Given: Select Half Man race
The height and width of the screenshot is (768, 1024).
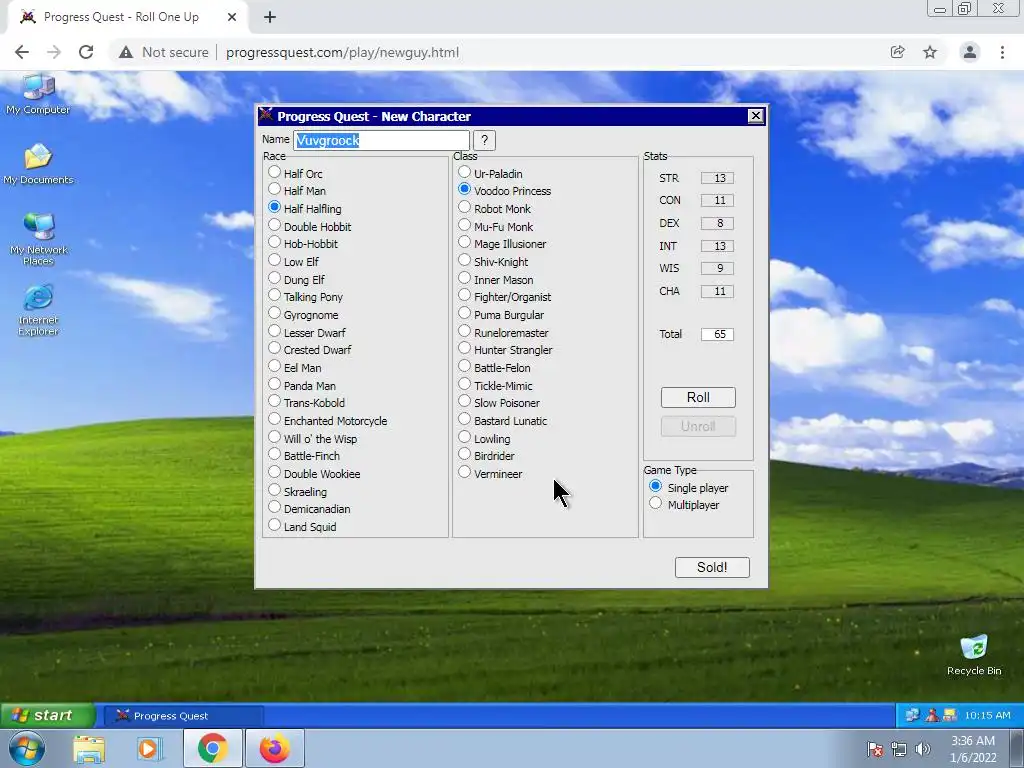Looking at the screenshot, I should (274, 189).
